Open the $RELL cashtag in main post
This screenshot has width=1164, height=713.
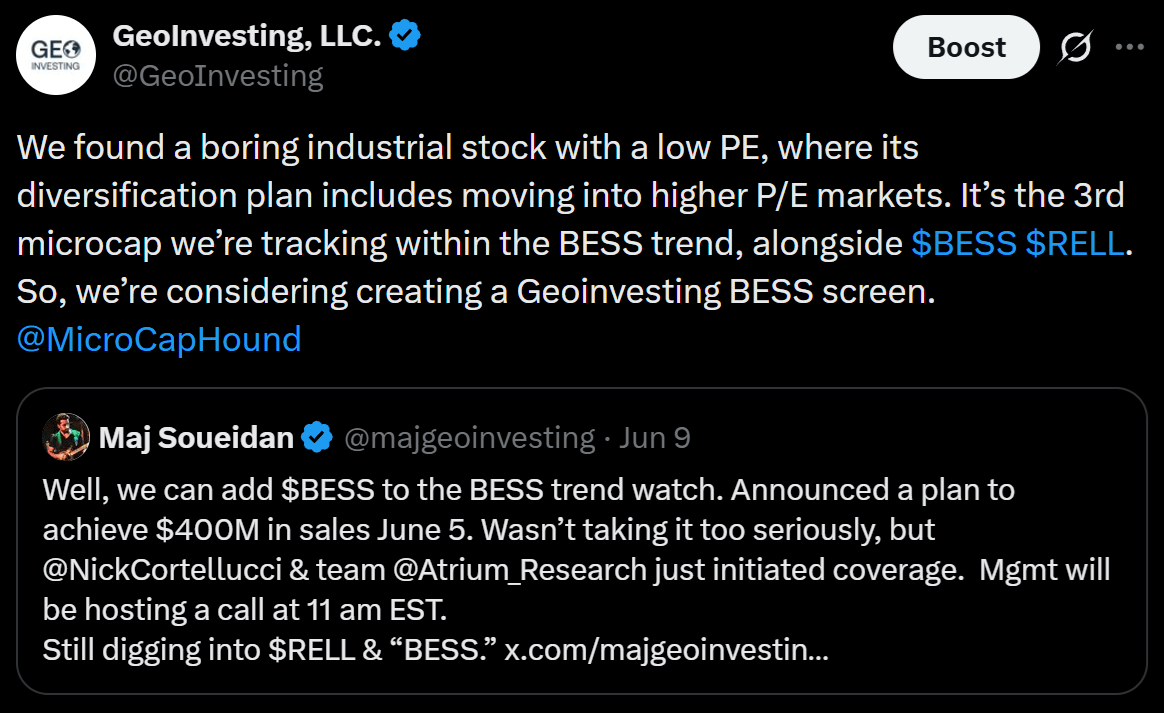point(1075,244)
